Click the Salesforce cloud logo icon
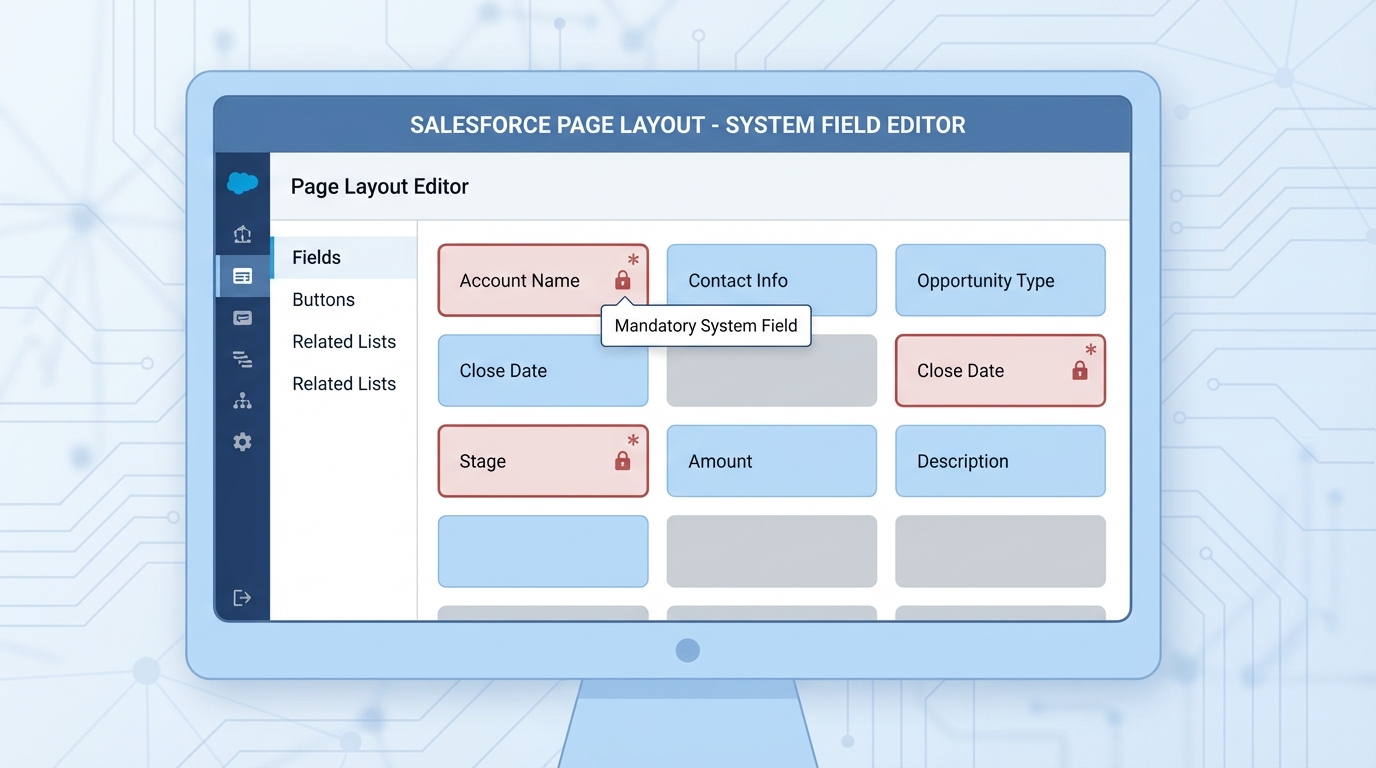The image size is (1376, 768). point(242,184)
